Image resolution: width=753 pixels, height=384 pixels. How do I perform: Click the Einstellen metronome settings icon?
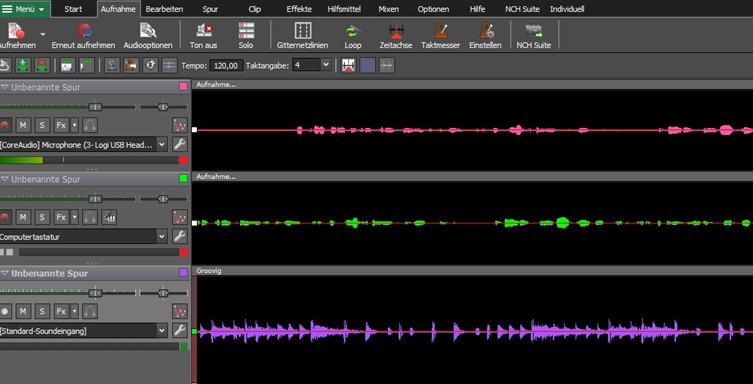coord(486,36)
